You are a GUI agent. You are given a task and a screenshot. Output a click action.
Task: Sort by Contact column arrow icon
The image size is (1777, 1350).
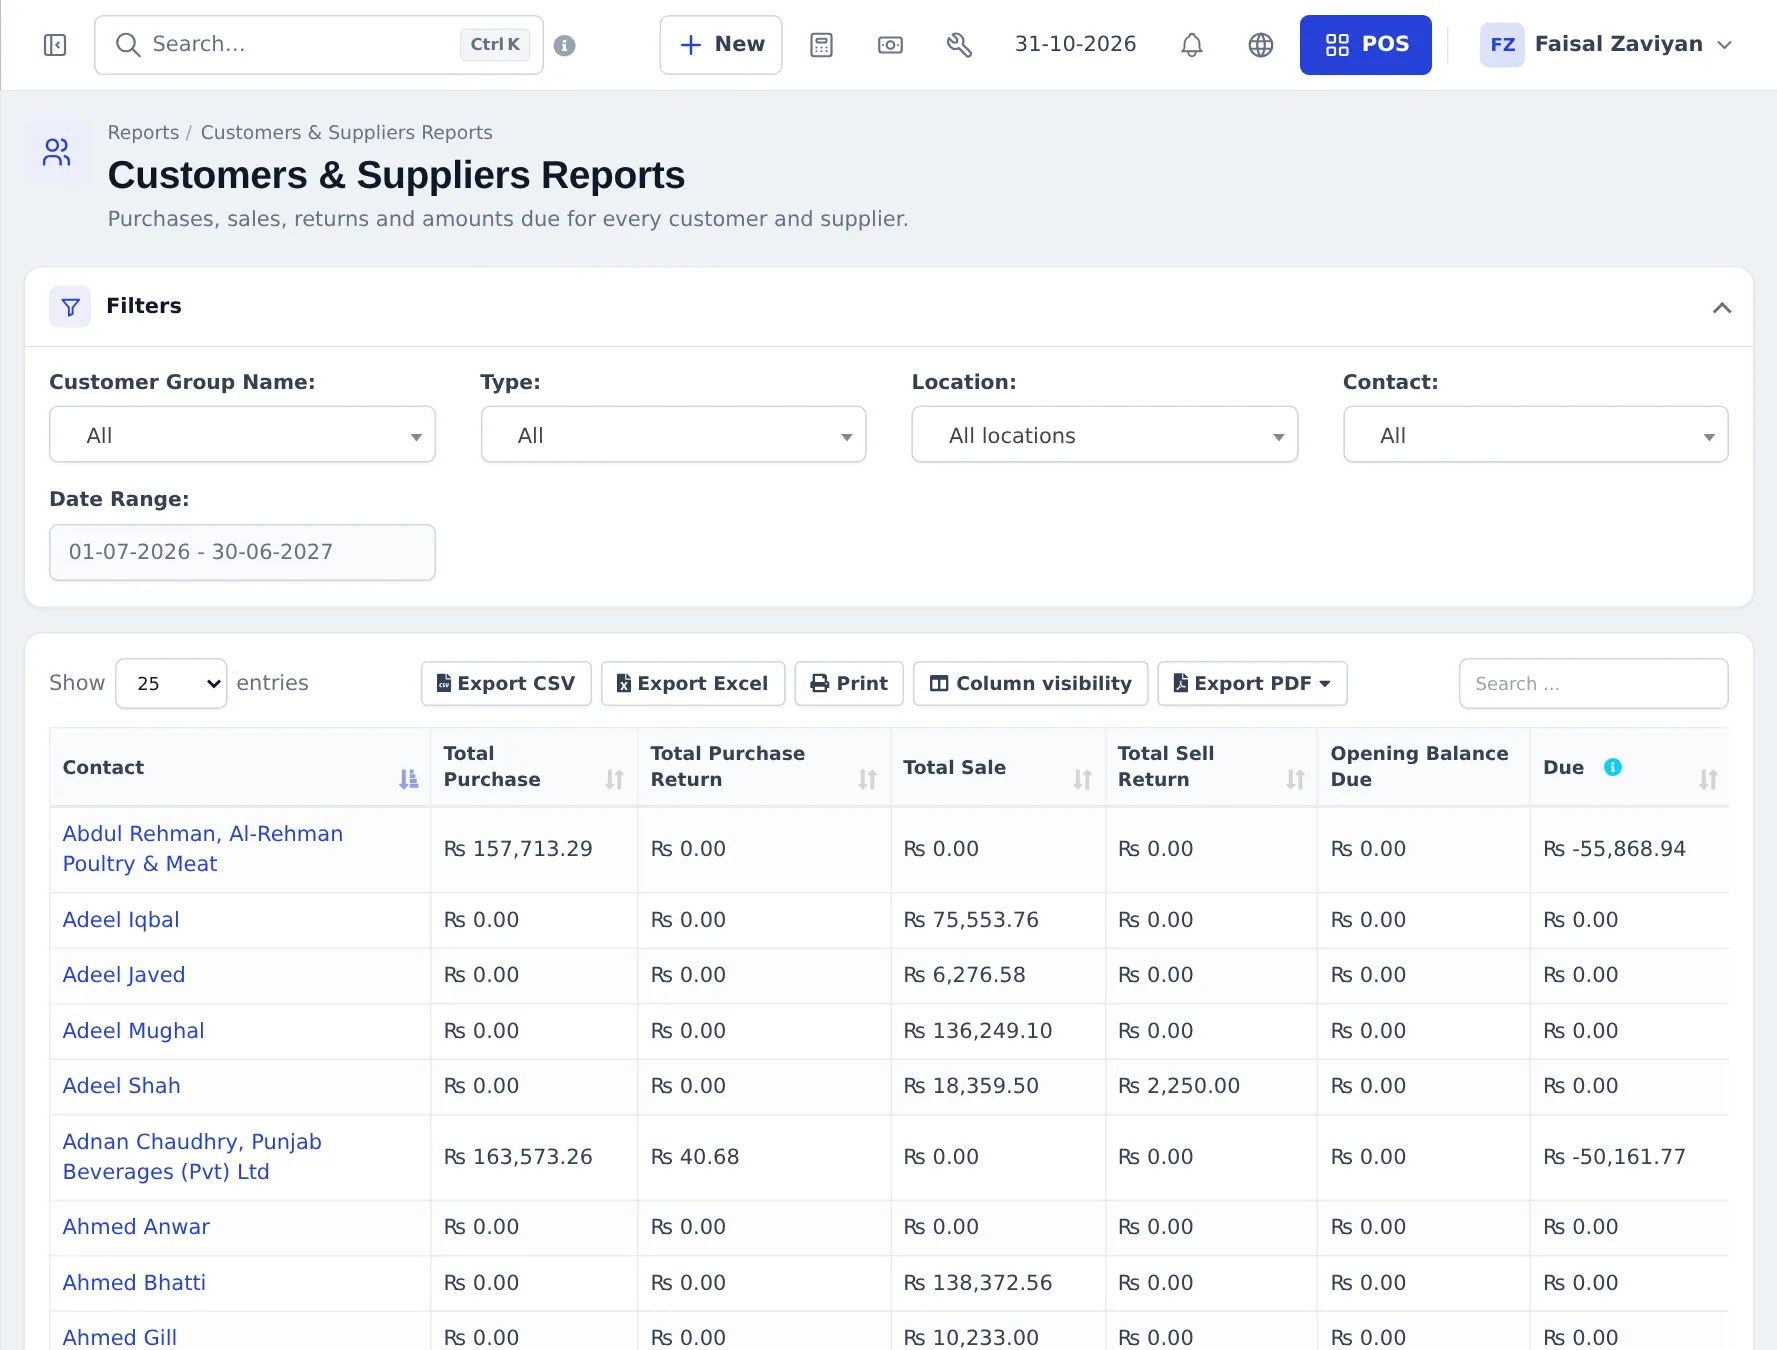click(x=408, y=779)
